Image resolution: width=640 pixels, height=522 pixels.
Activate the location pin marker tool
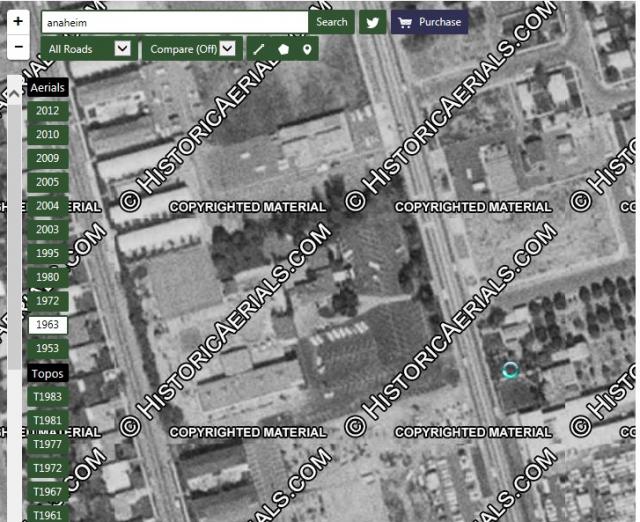coord(307,48)
